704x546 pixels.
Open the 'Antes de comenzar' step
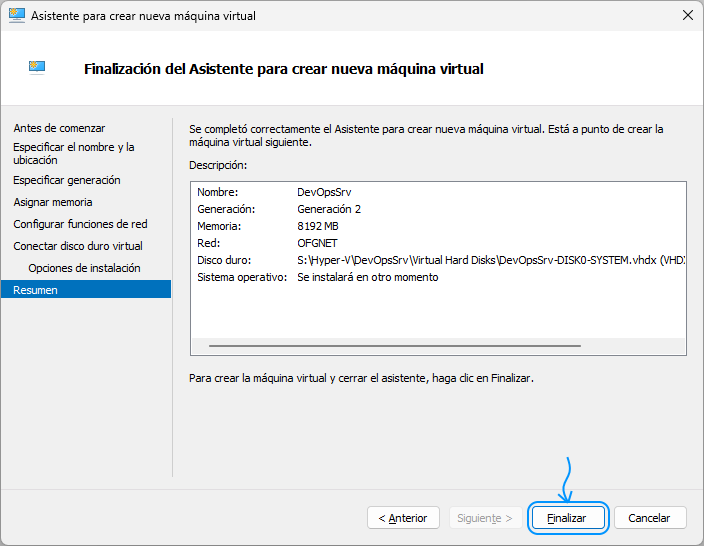pos(59,128)
